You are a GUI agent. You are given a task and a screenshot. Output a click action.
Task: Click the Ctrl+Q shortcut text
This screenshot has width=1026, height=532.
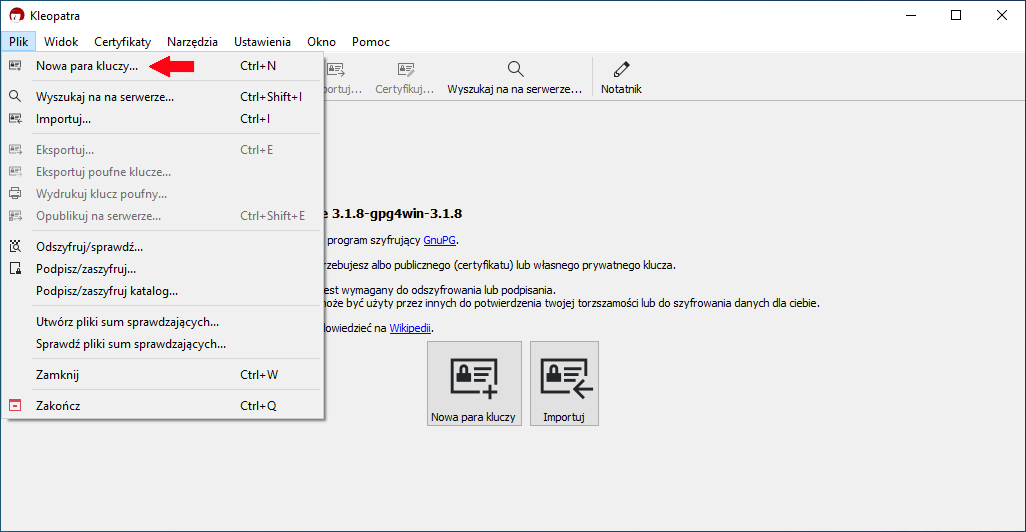pyautogui.click(x=258, y=406)
